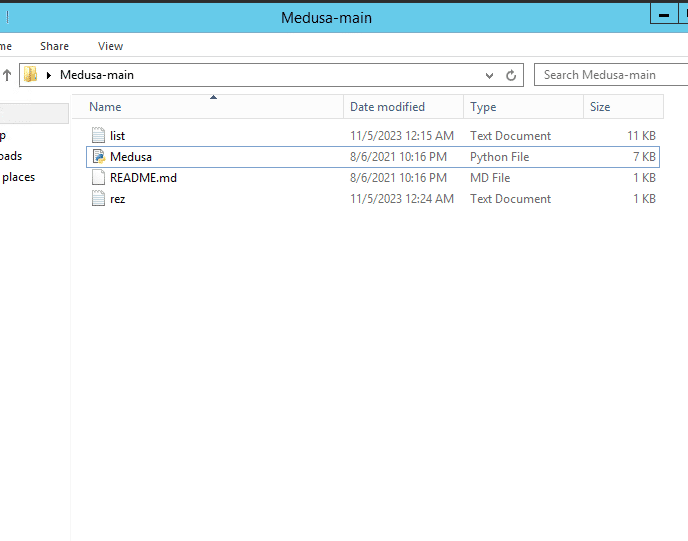Click the '7 KB' size cell
This screenshot has height=541, width=688.
pyautogui.click(x=645, y=157)
